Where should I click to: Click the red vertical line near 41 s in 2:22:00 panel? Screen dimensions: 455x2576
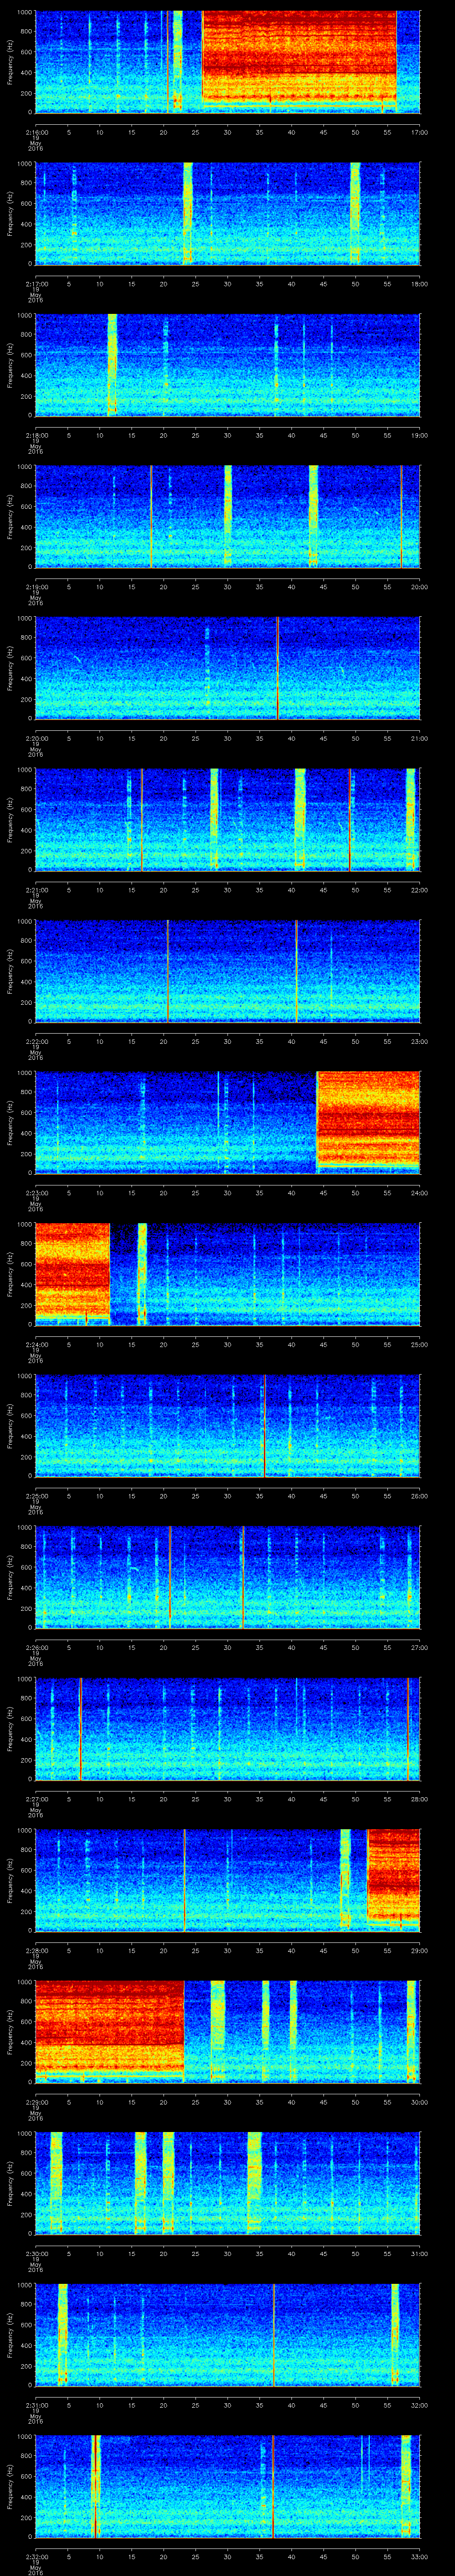coord(297,971)
